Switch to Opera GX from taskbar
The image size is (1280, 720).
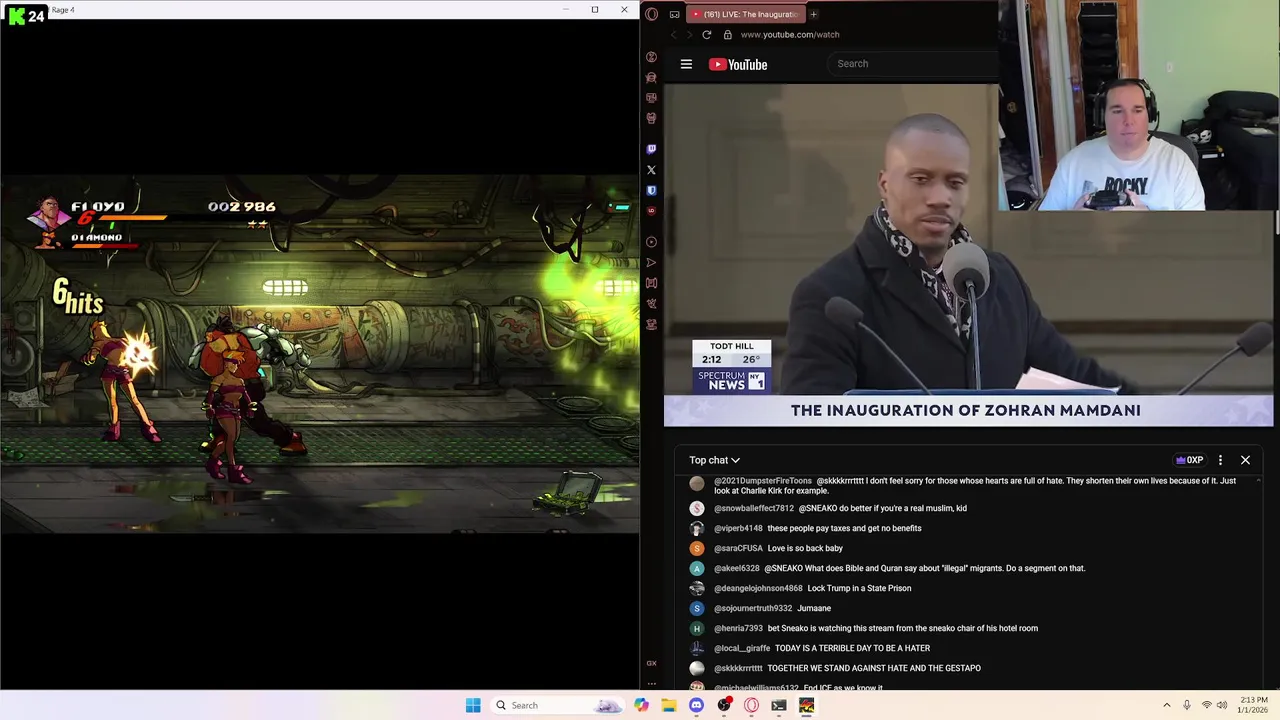click(751, 705)
